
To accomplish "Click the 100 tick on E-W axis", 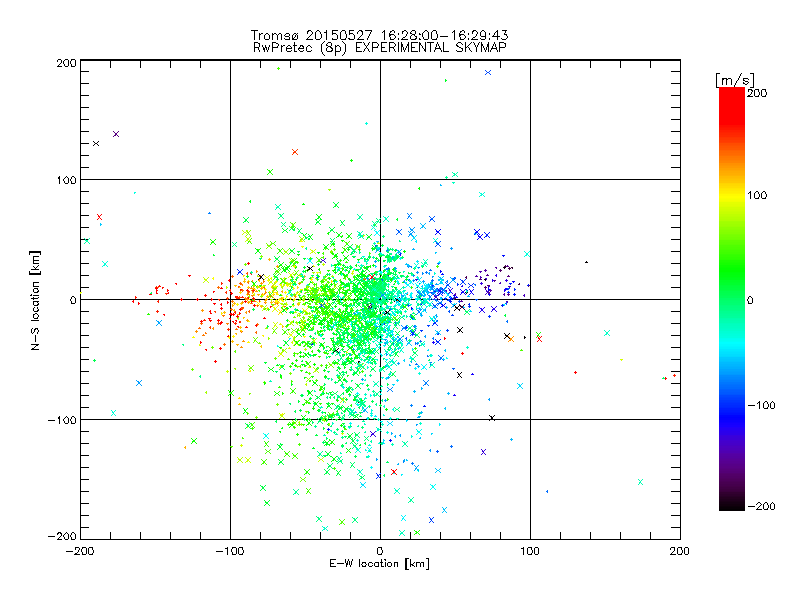I will point(530,551).
